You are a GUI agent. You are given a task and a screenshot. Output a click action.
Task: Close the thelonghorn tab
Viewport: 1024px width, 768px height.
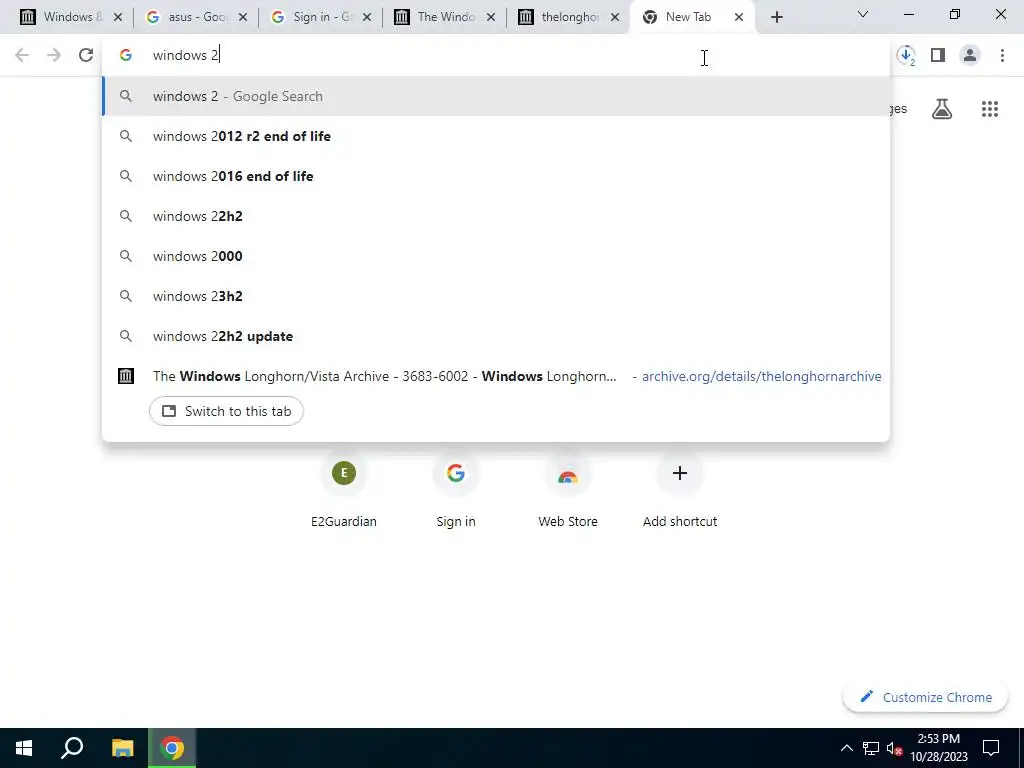click(x=615, y=18)
